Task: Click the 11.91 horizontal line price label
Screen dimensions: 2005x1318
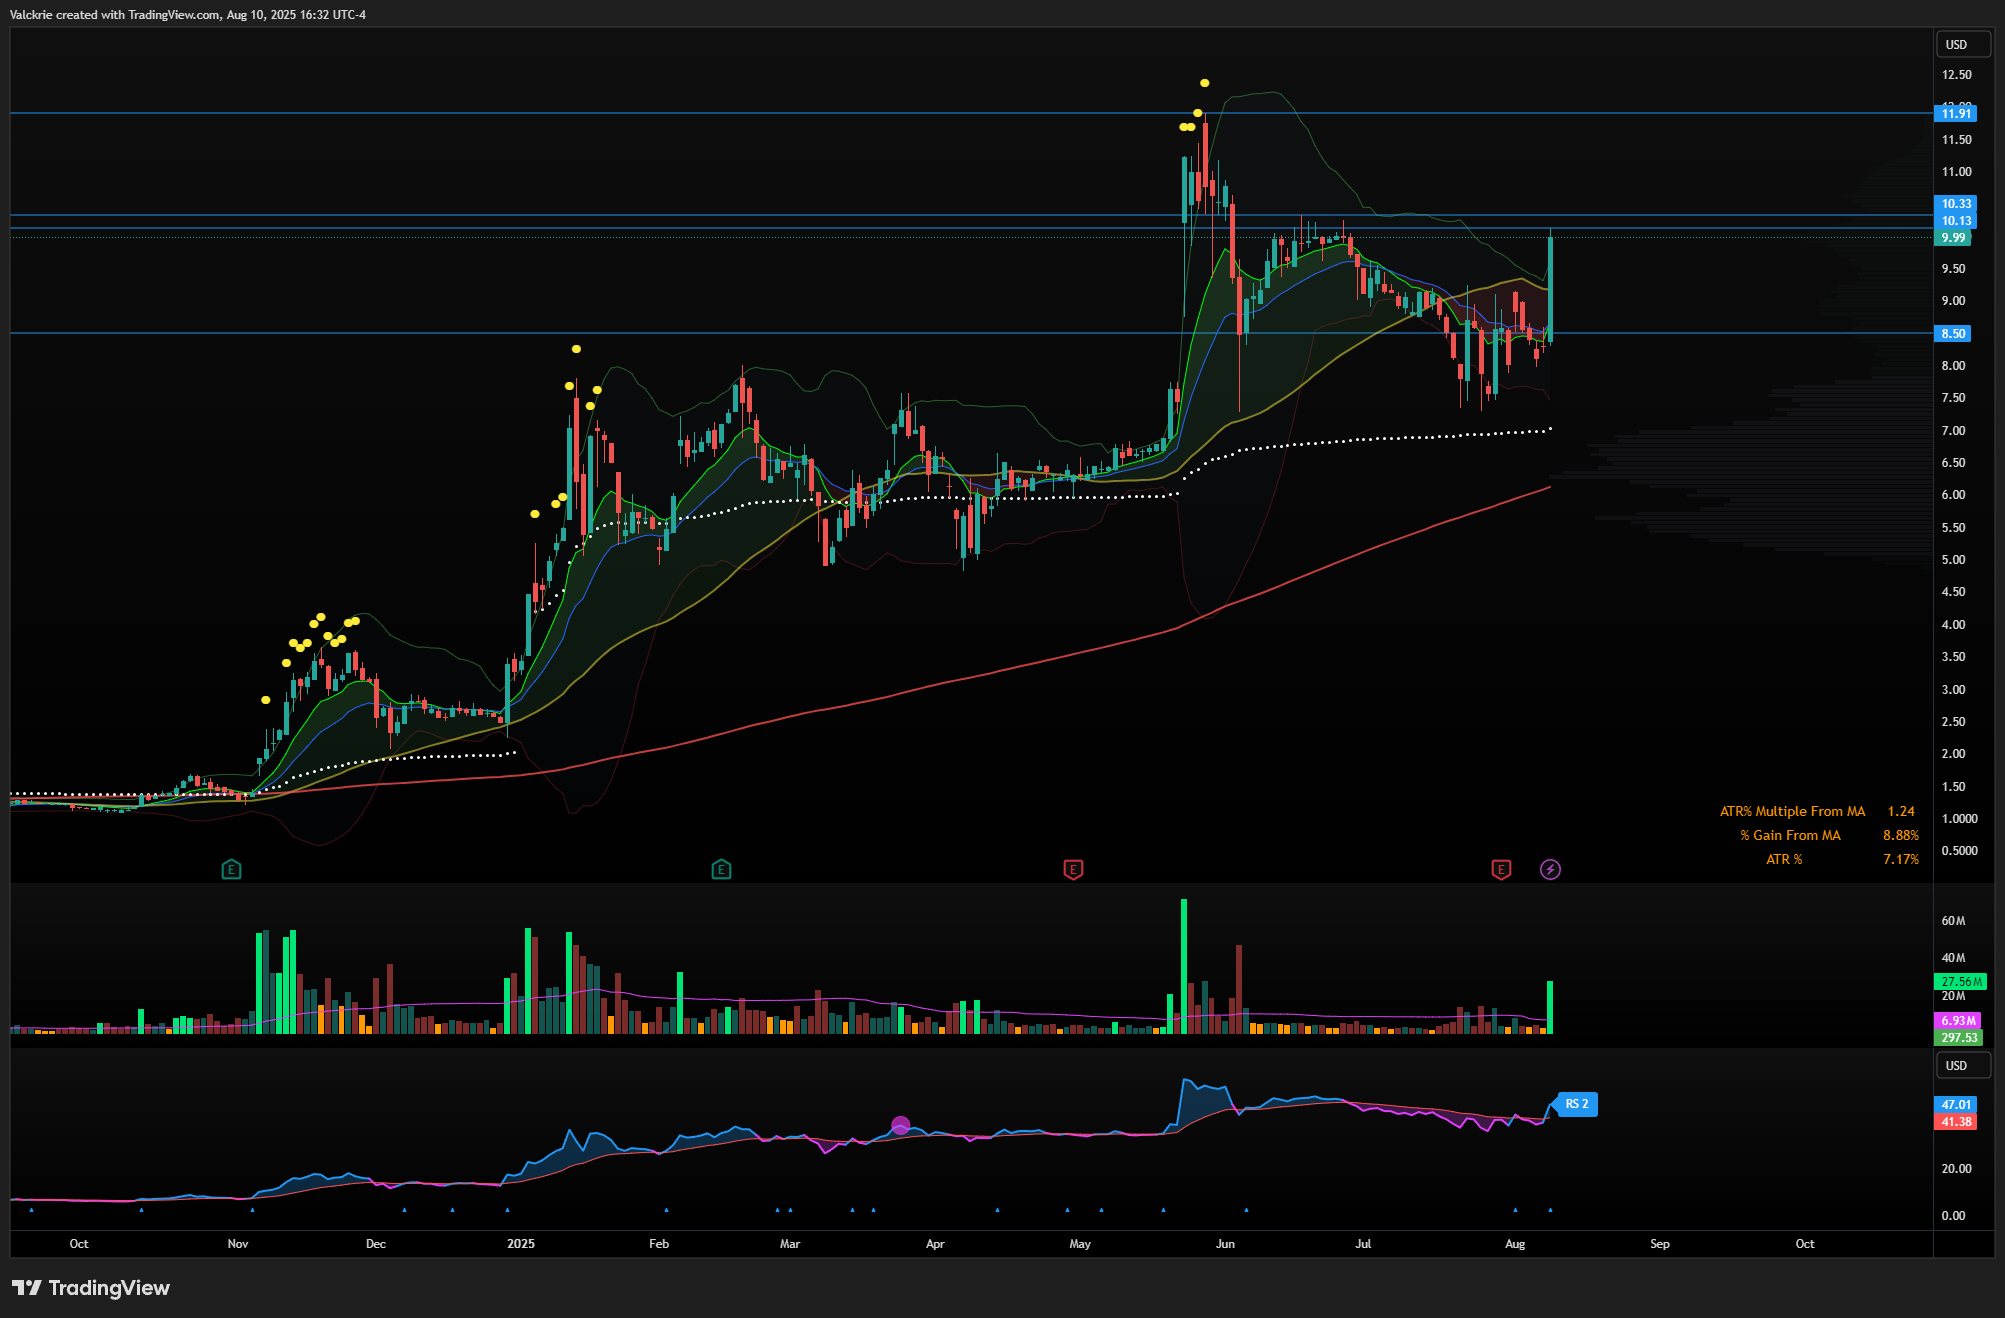Action: click(1955, 114)
